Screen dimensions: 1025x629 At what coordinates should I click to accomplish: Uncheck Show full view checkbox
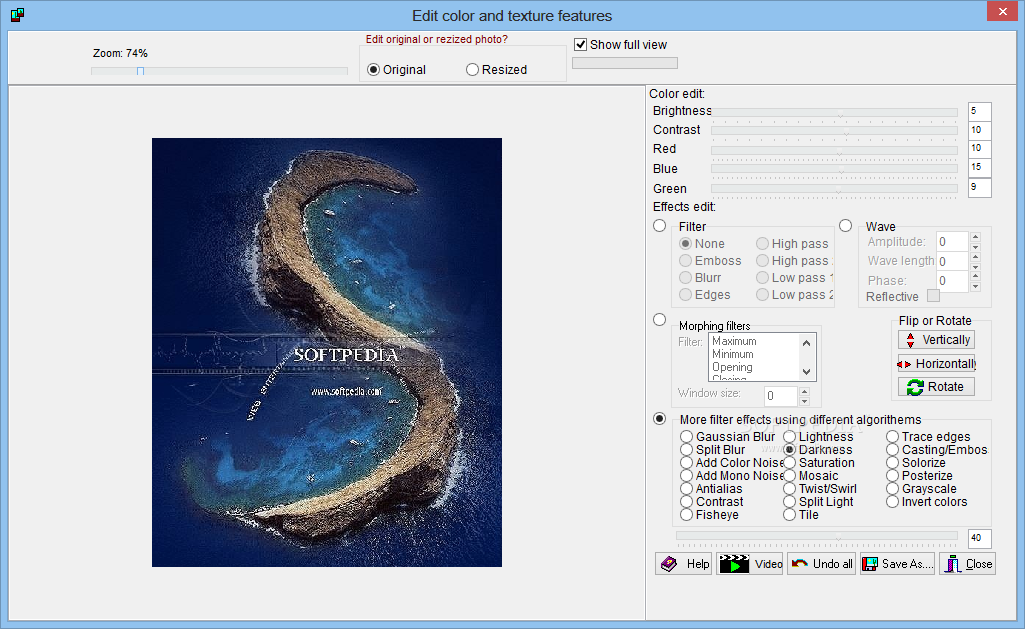click(580, 44)
